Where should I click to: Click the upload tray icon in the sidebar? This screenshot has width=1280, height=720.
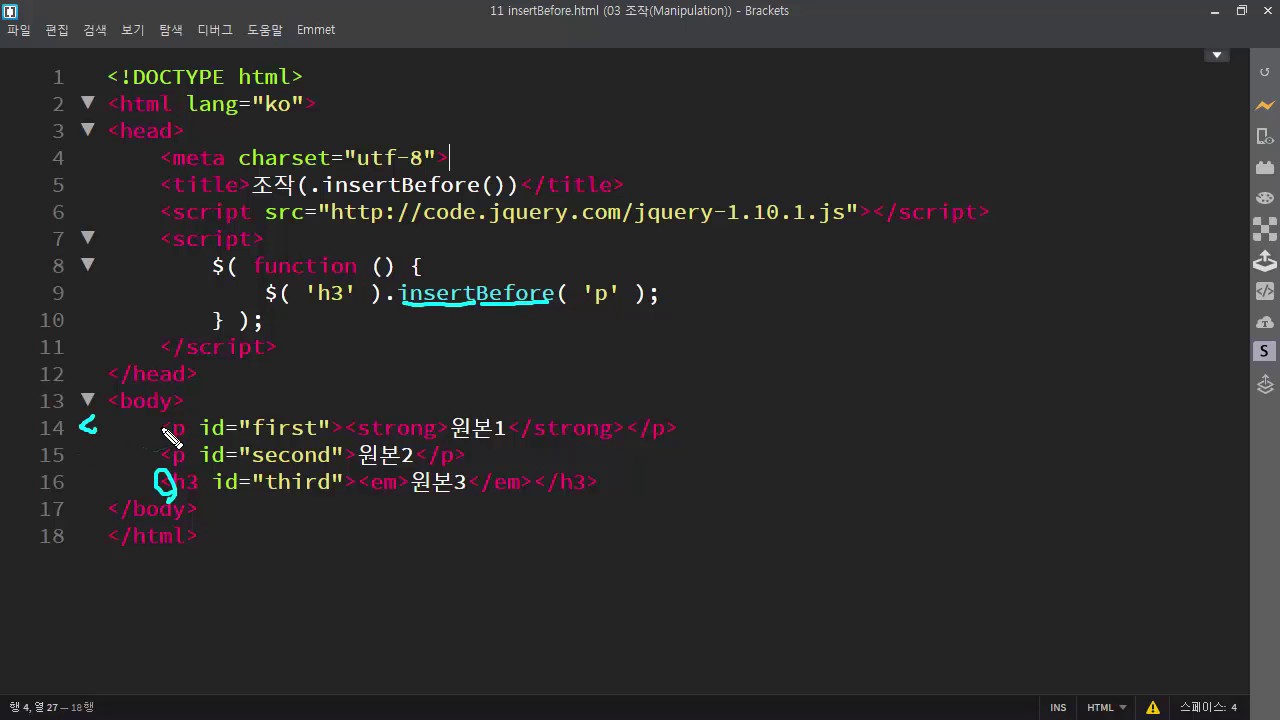(1265, 261)
